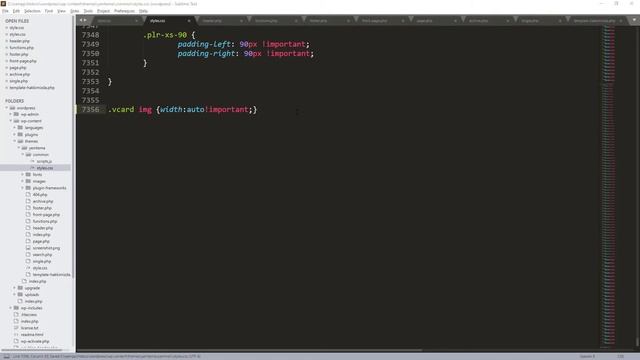Expand the uploads folder

click(x=15, y=294)
